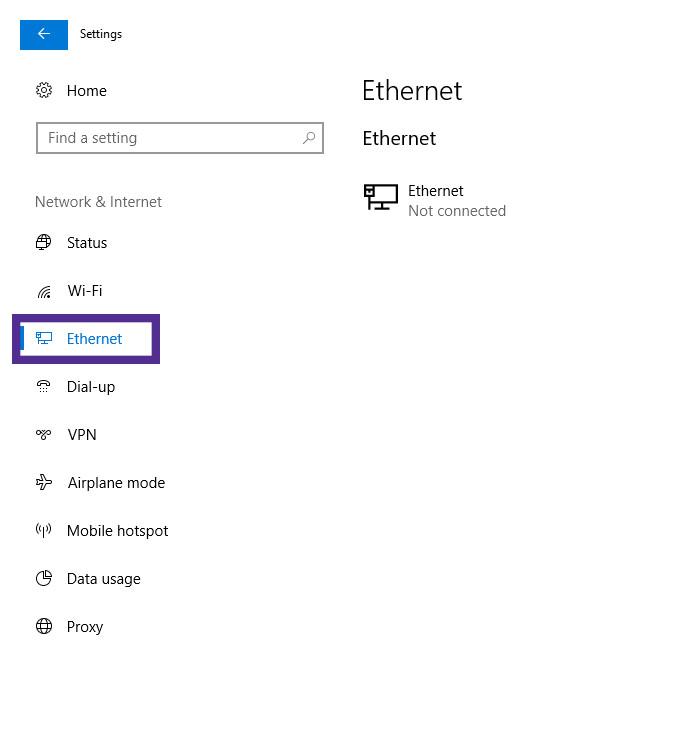The width and height of the screenshot is (677, 744).
Task: Click the search magnifier icon
Action: pyautogui.click(x=309, y=138)
